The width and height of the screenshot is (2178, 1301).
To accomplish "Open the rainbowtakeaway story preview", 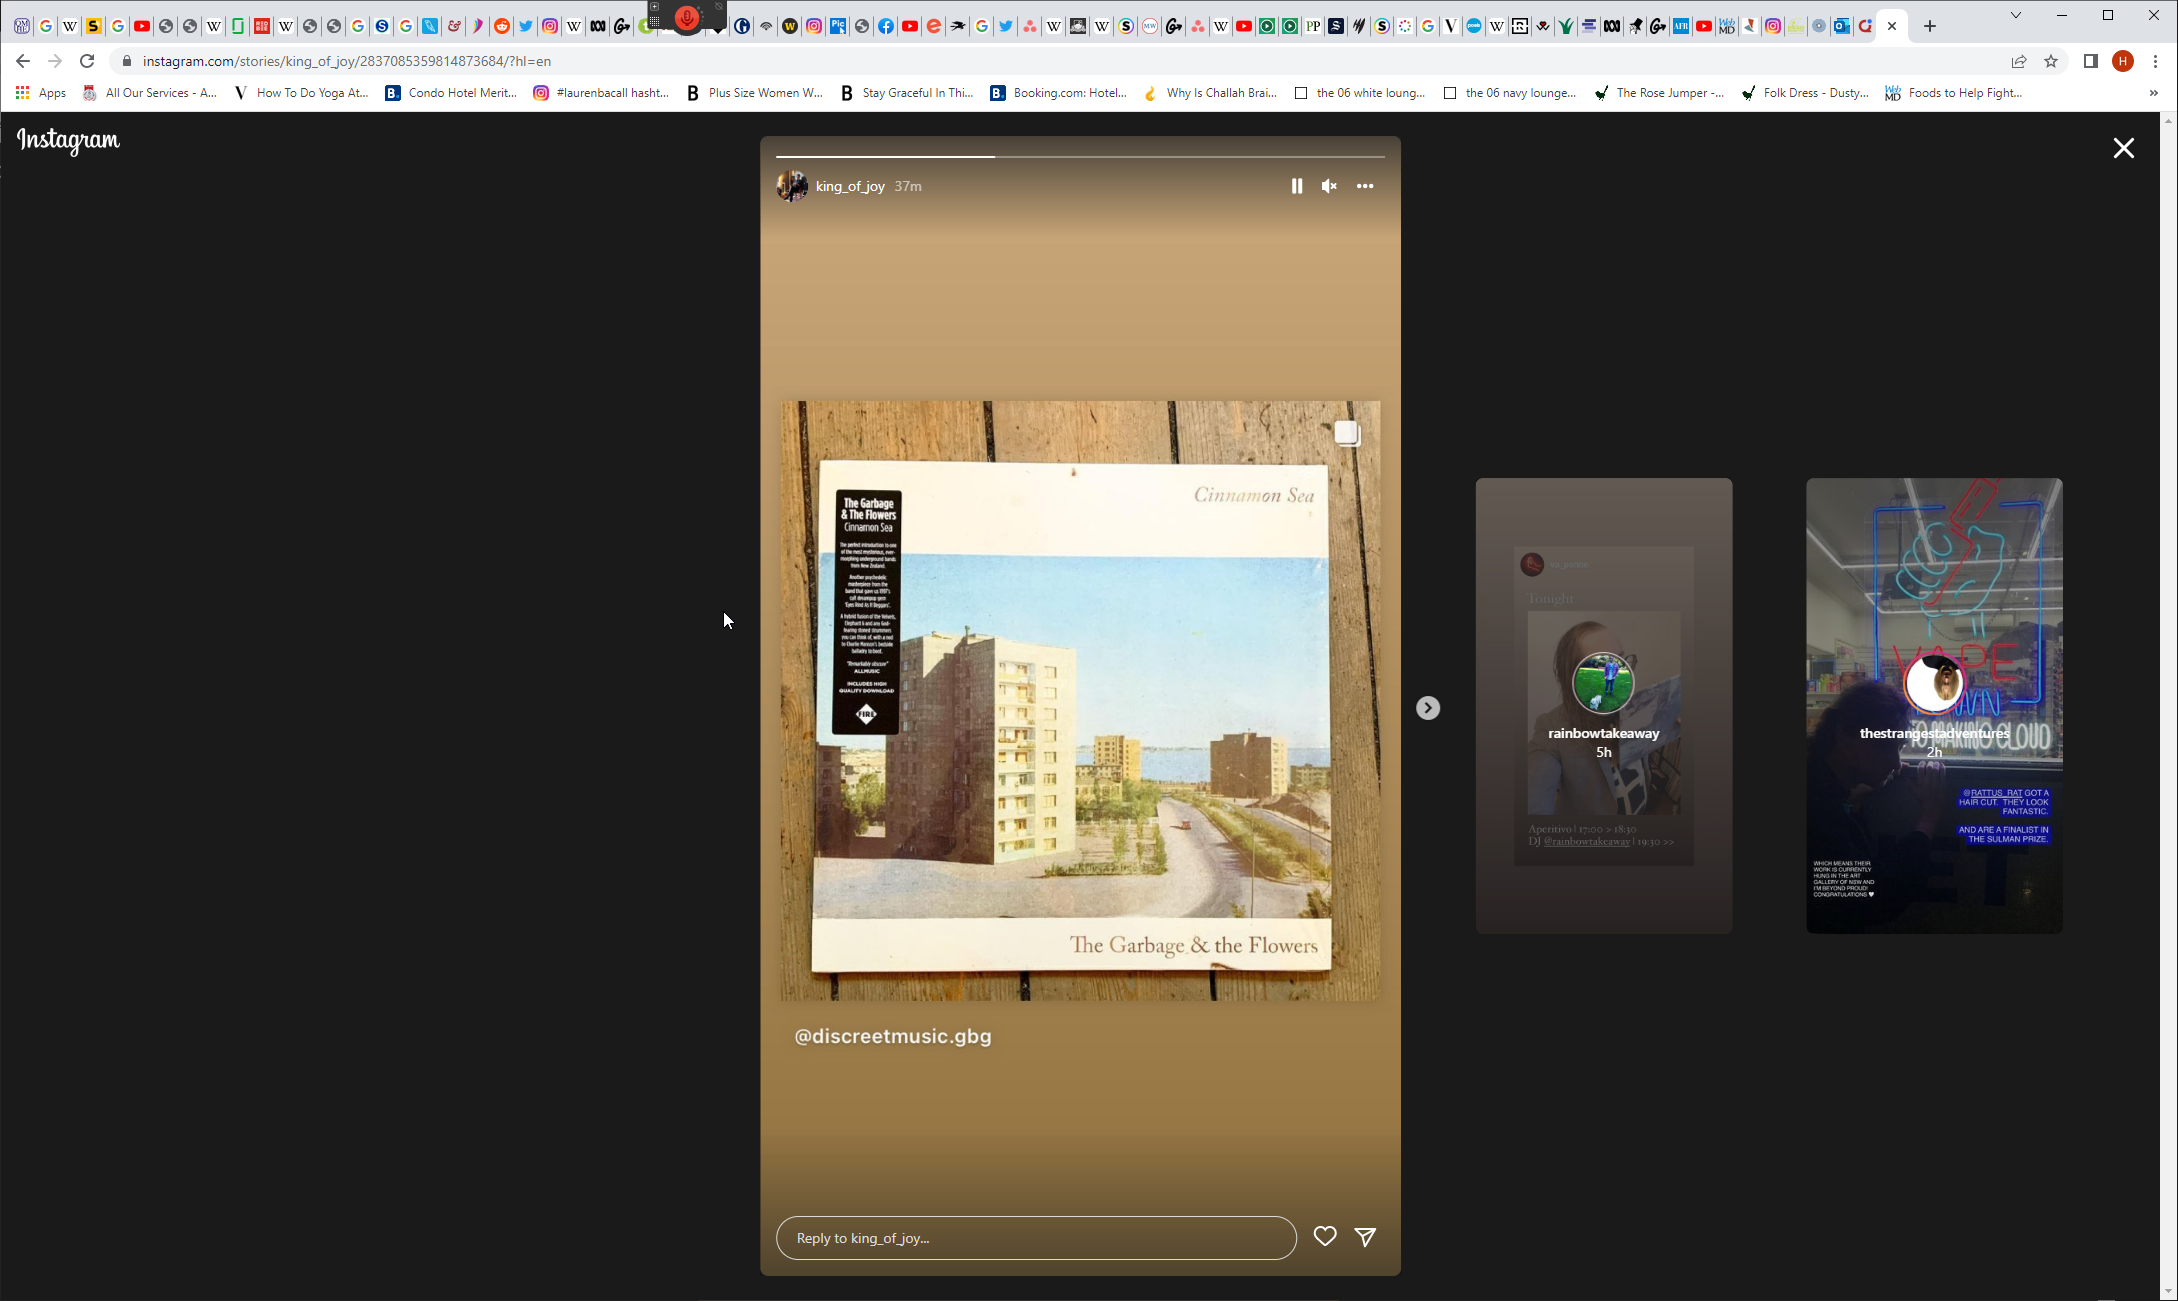I will click(x=1604, y=706).
